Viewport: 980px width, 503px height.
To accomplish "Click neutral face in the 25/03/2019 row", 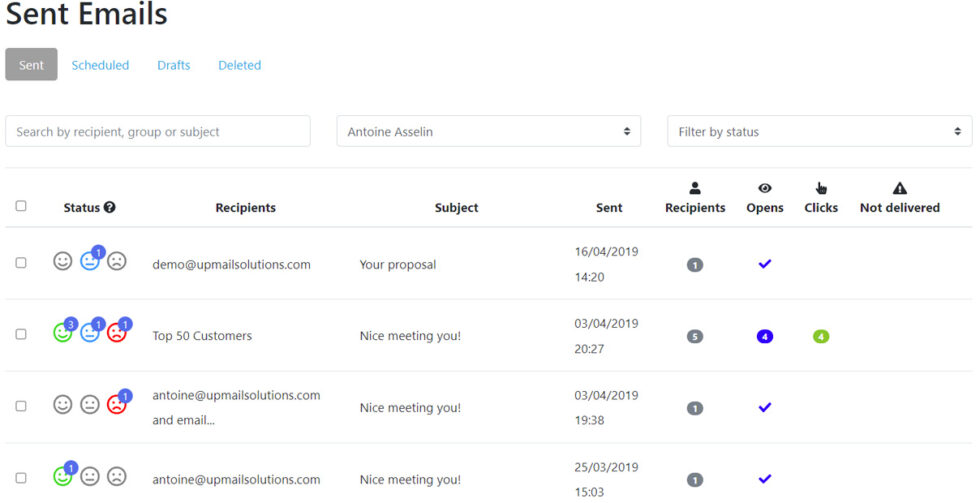I will pos(89,476).
